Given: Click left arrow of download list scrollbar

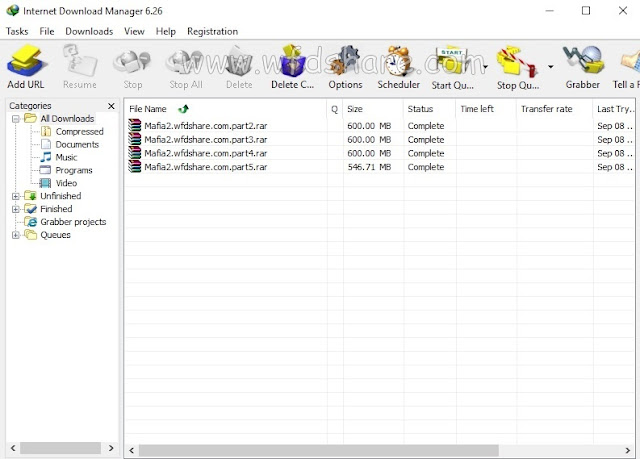Looking at the screenshot, I should (131, 450).
